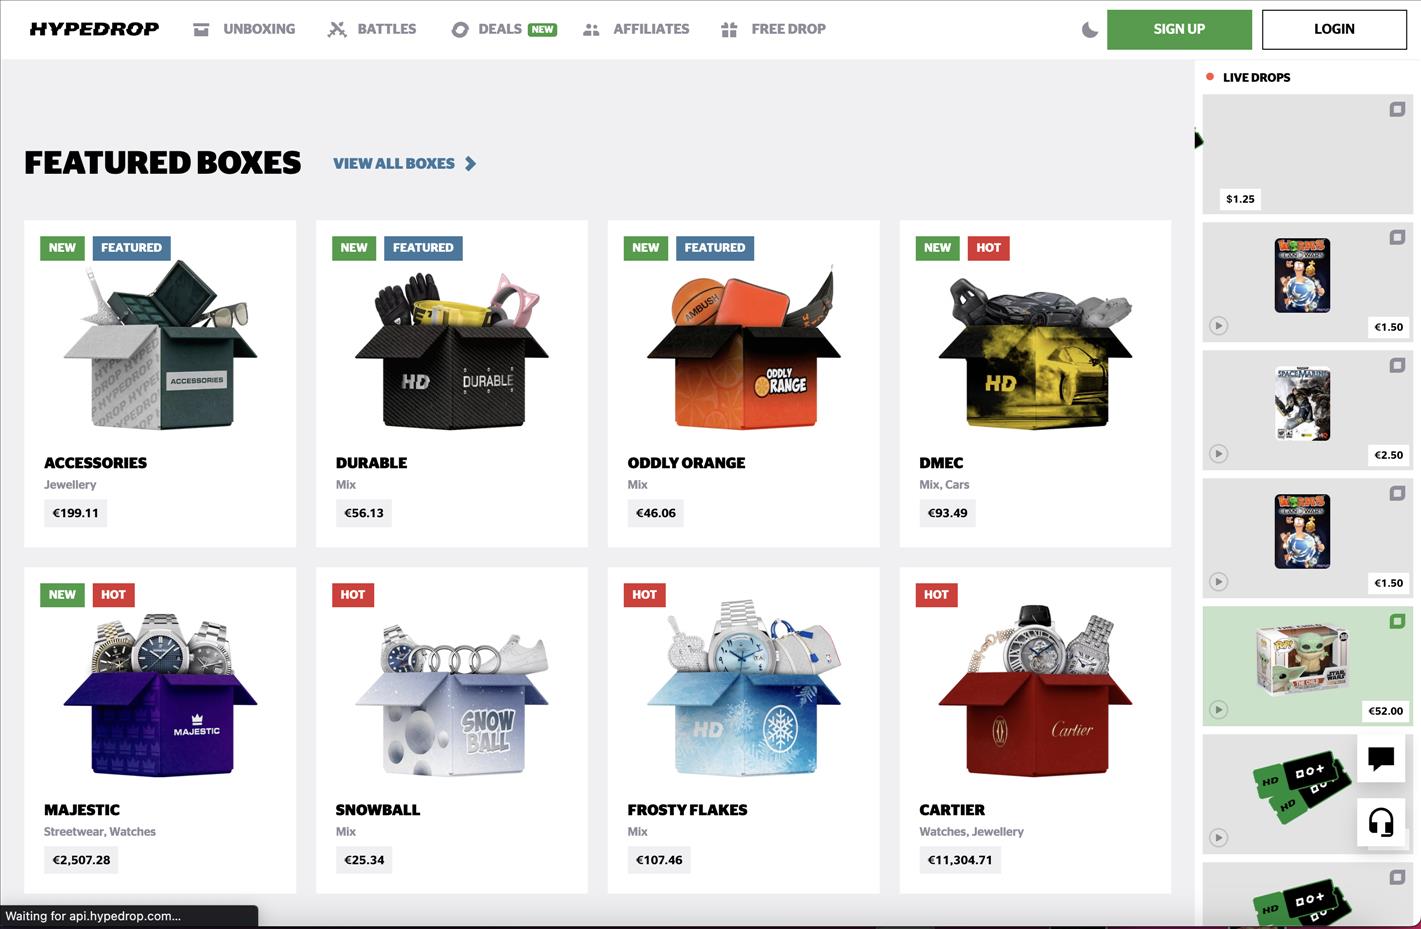Click the Login button

(1334, 29)
